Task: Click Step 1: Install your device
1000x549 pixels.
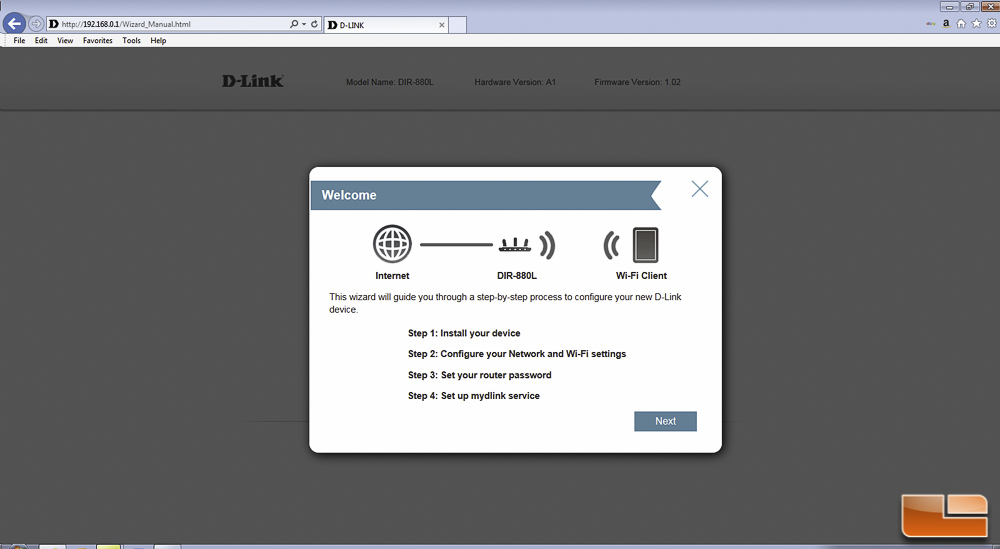Action: pos(464,333)
